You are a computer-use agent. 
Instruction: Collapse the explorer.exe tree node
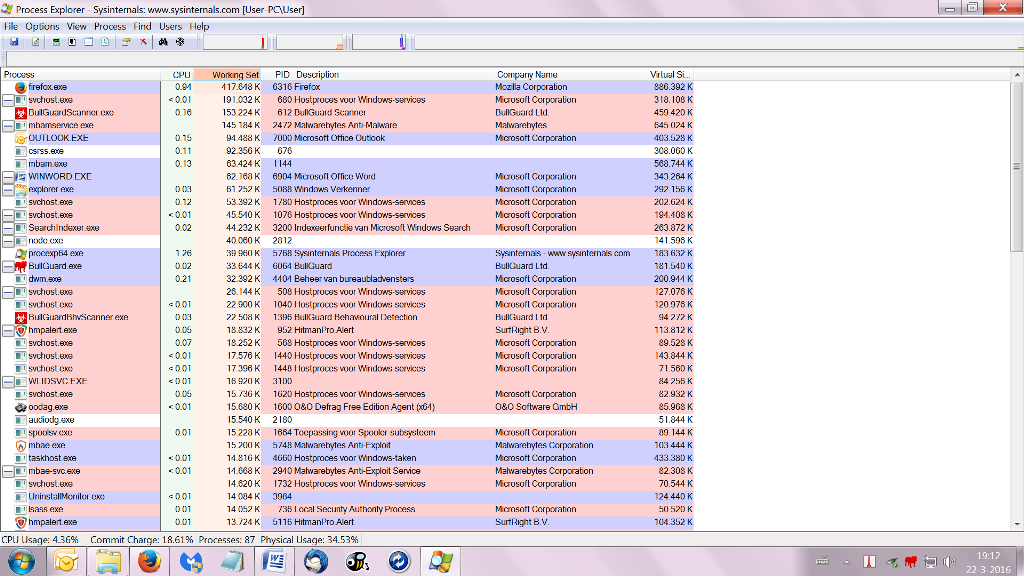(8, 189)
